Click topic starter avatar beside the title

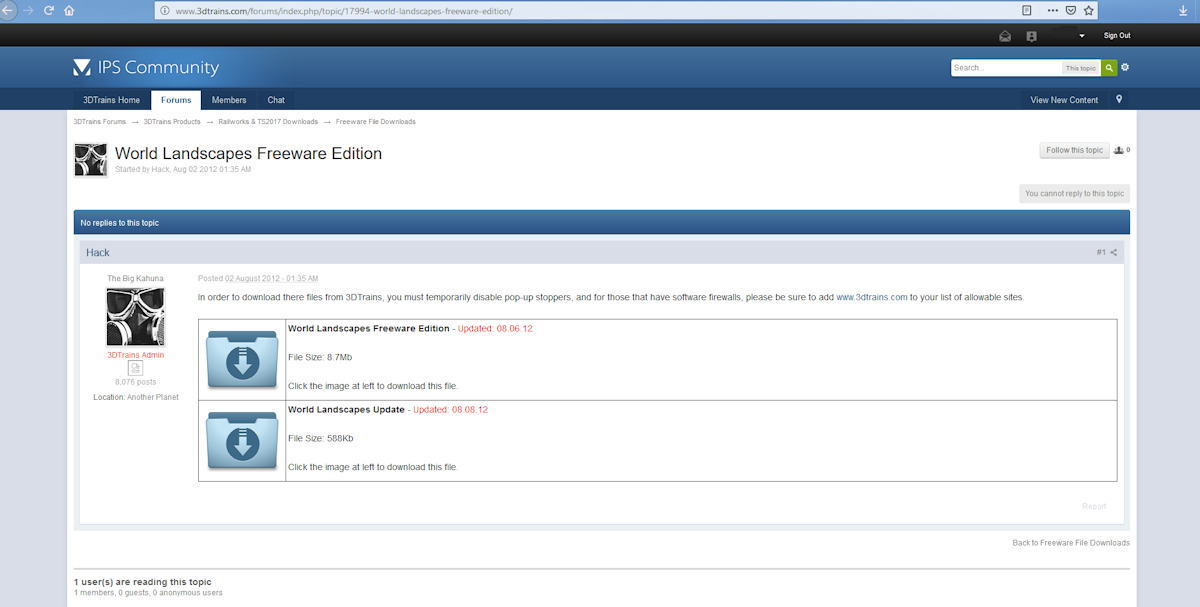(x=91, y=160)
